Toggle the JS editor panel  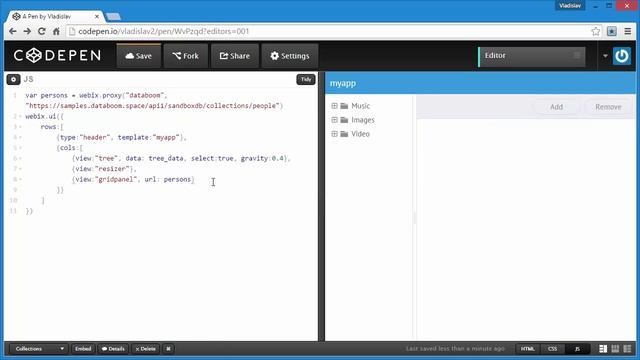coord(577,349)
